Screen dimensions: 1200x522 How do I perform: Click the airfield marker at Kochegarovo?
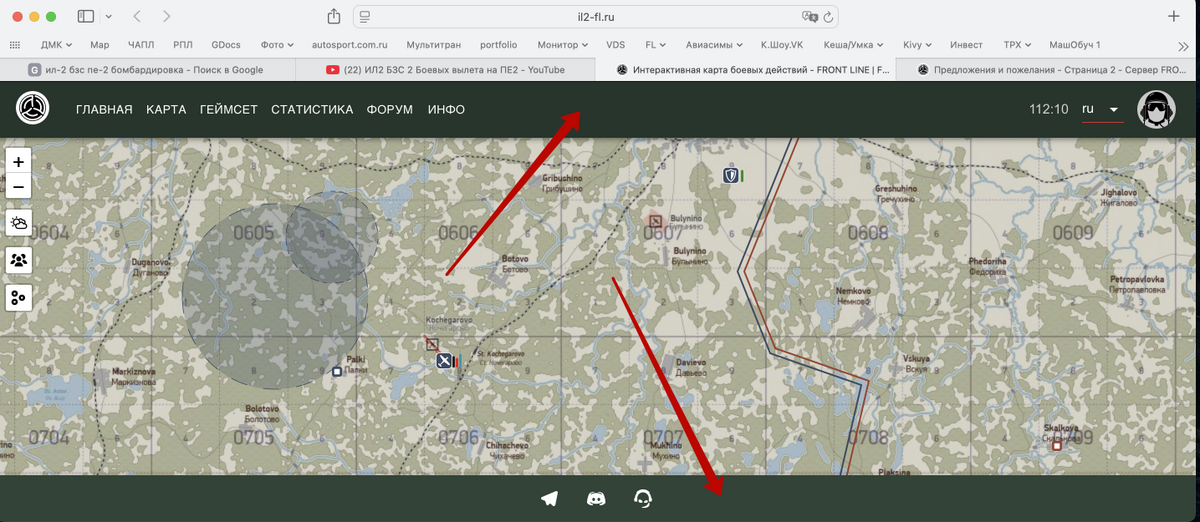tap(444, 361)
